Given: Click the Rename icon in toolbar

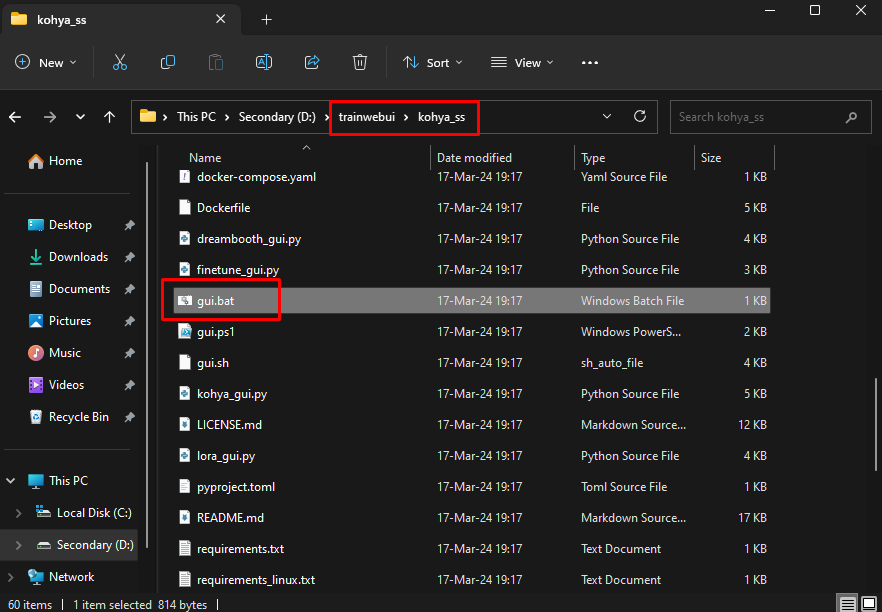Looking at the screenshot, I should [264, 62].
